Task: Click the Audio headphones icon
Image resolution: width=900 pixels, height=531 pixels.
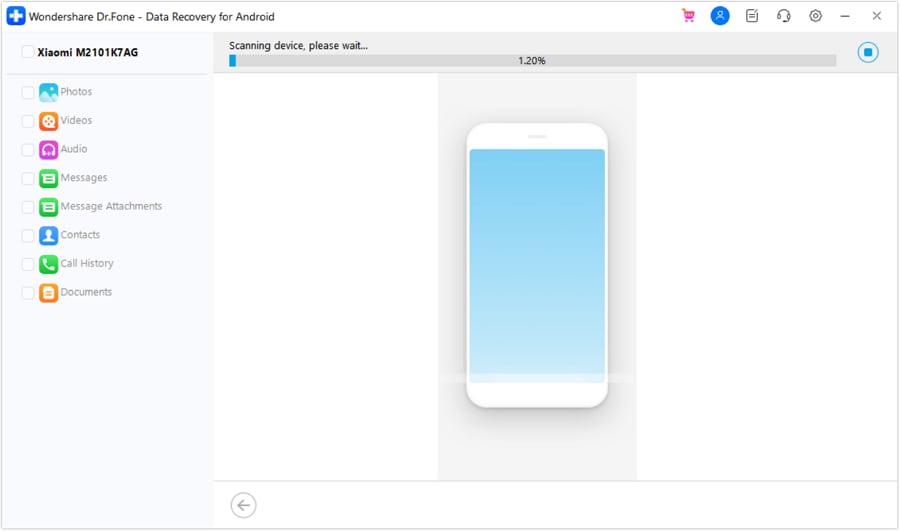Action: coord(49,149)
